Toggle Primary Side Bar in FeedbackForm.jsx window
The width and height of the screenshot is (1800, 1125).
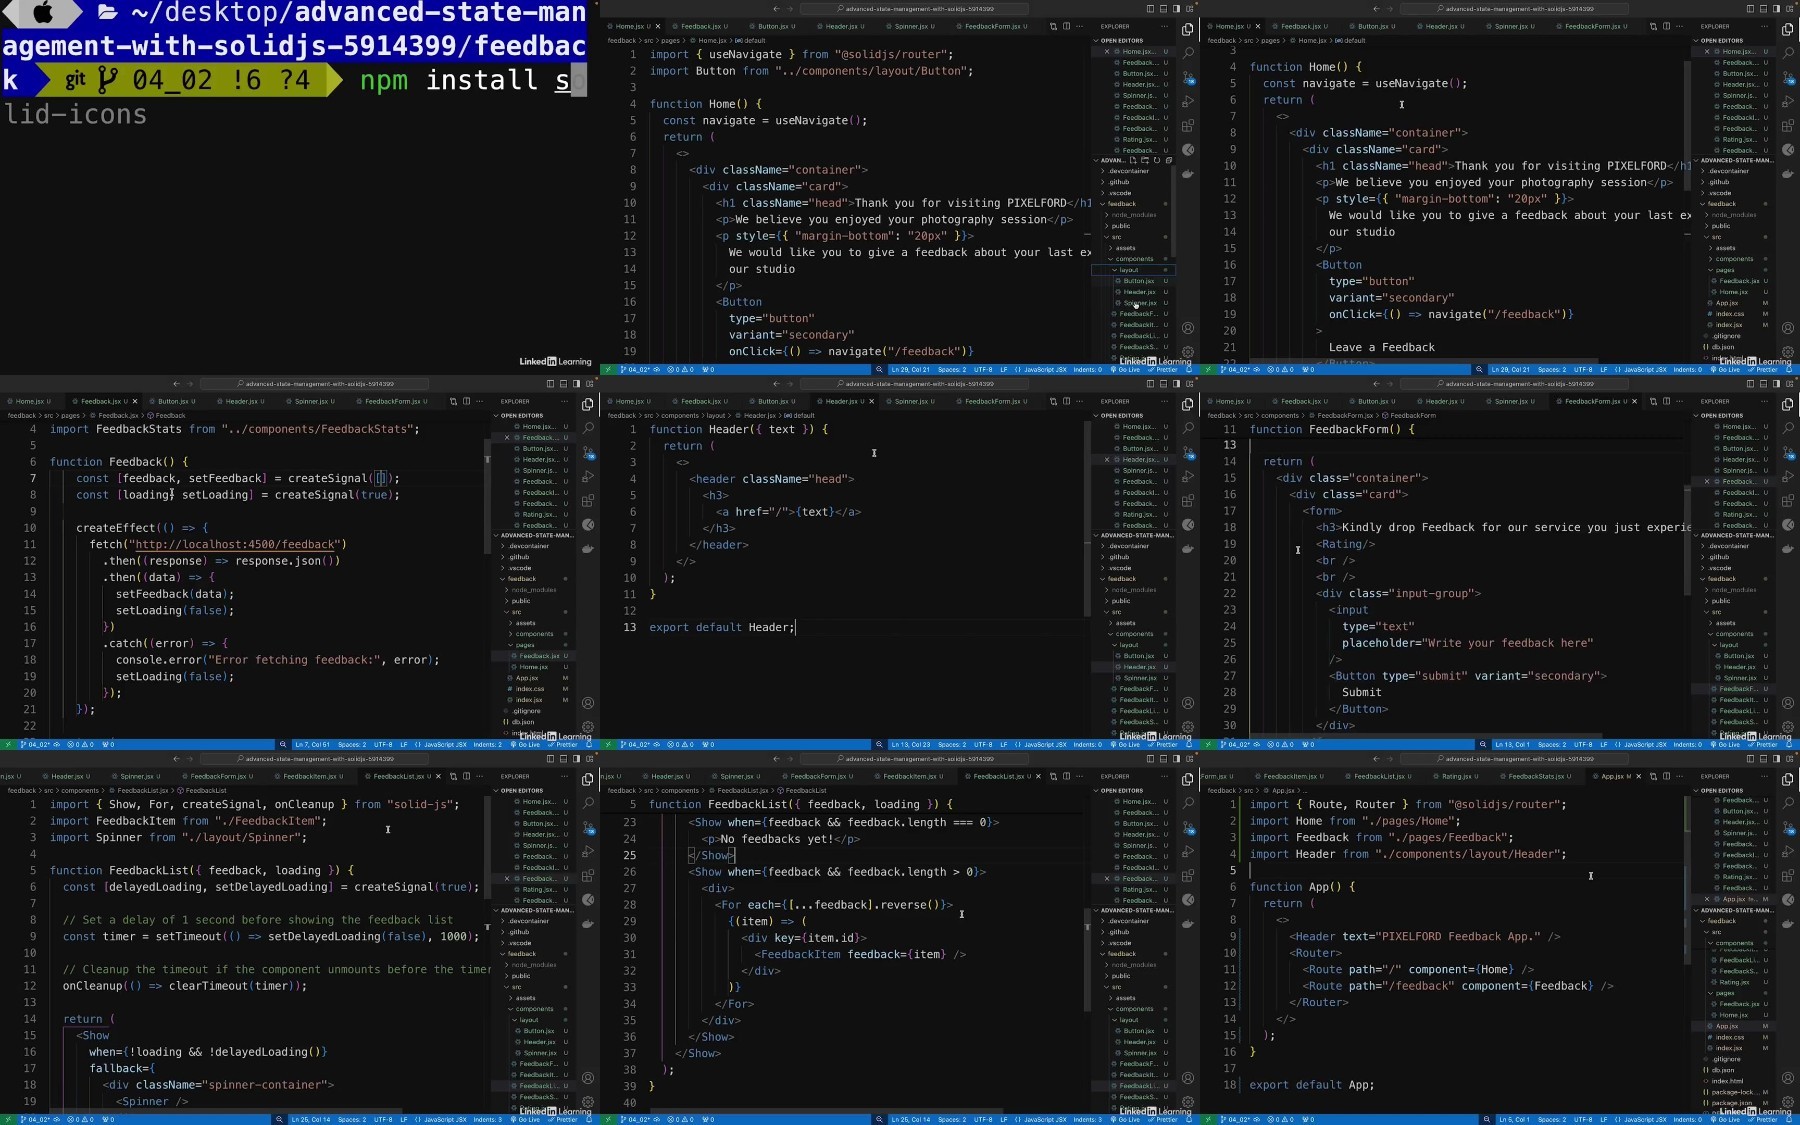(1750, 383)
